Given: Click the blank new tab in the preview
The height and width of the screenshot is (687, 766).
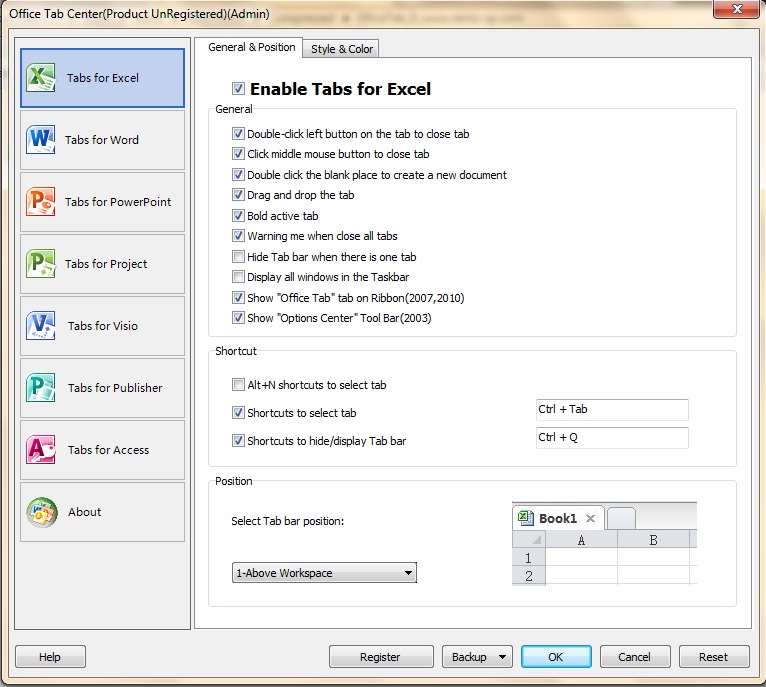Looking at the screenshot, I should coord(621,519).
